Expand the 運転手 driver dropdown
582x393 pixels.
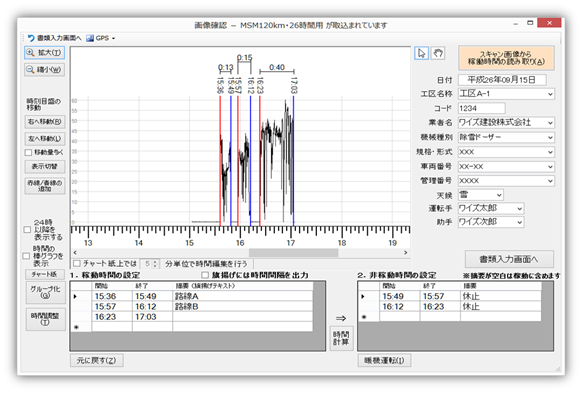click(520, 209)
